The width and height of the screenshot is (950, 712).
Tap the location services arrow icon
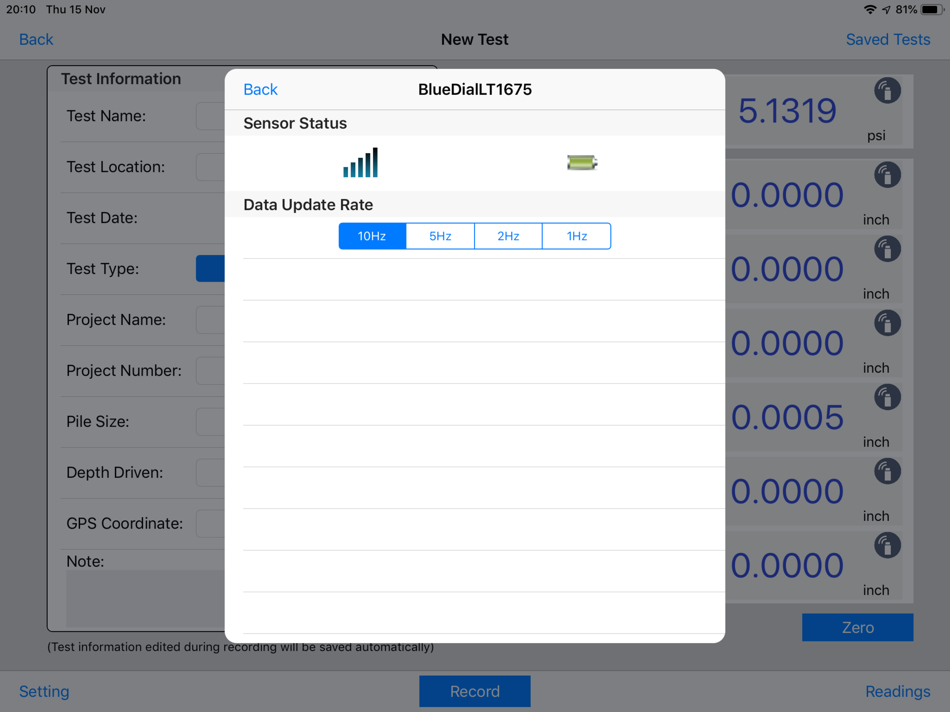click(x=886, y=10)
